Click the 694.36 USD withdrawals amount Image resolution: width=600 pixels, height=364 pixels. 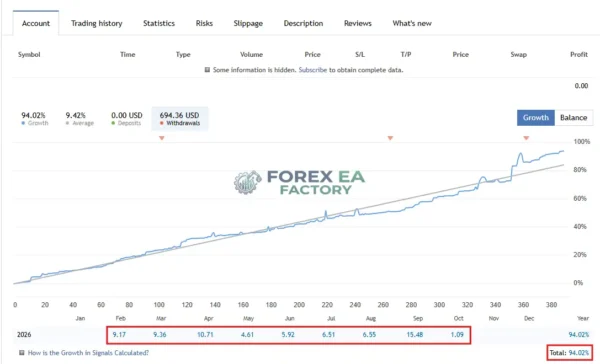[179, 115]
